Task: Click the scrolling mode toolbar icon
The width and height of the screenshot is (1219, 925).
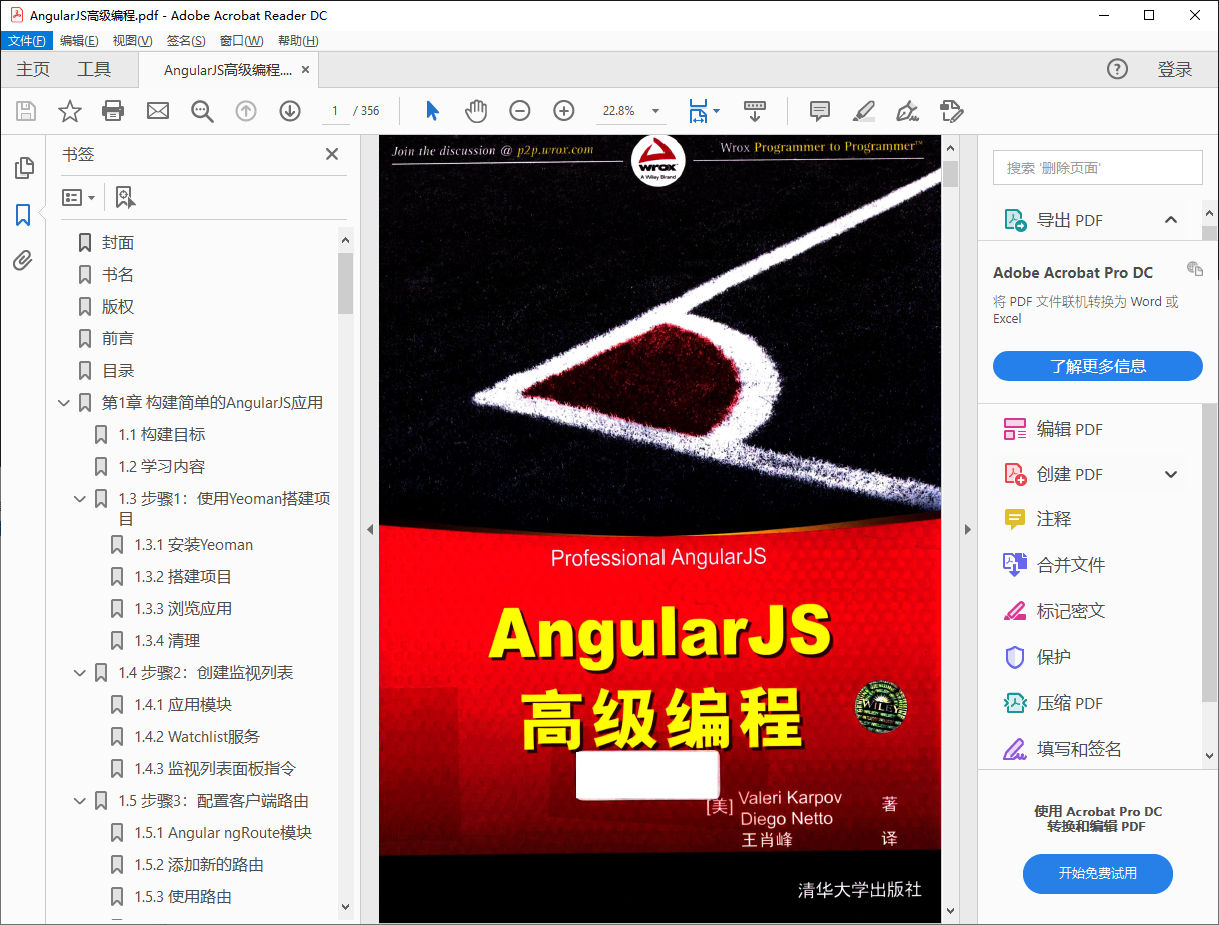Action: [x=755, y=111]
